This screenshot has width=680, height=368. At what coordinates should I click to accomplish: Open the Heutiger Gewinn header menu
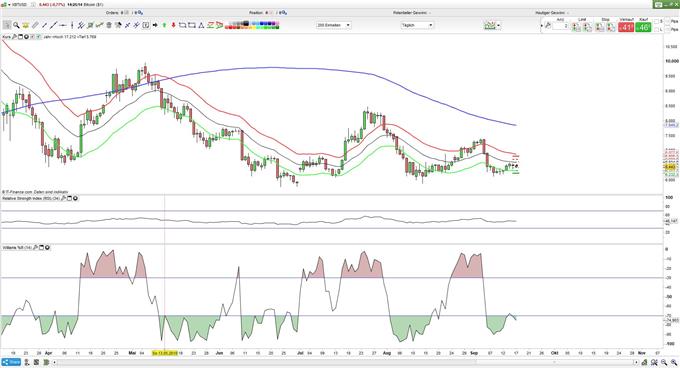click(x=552, y=13)
